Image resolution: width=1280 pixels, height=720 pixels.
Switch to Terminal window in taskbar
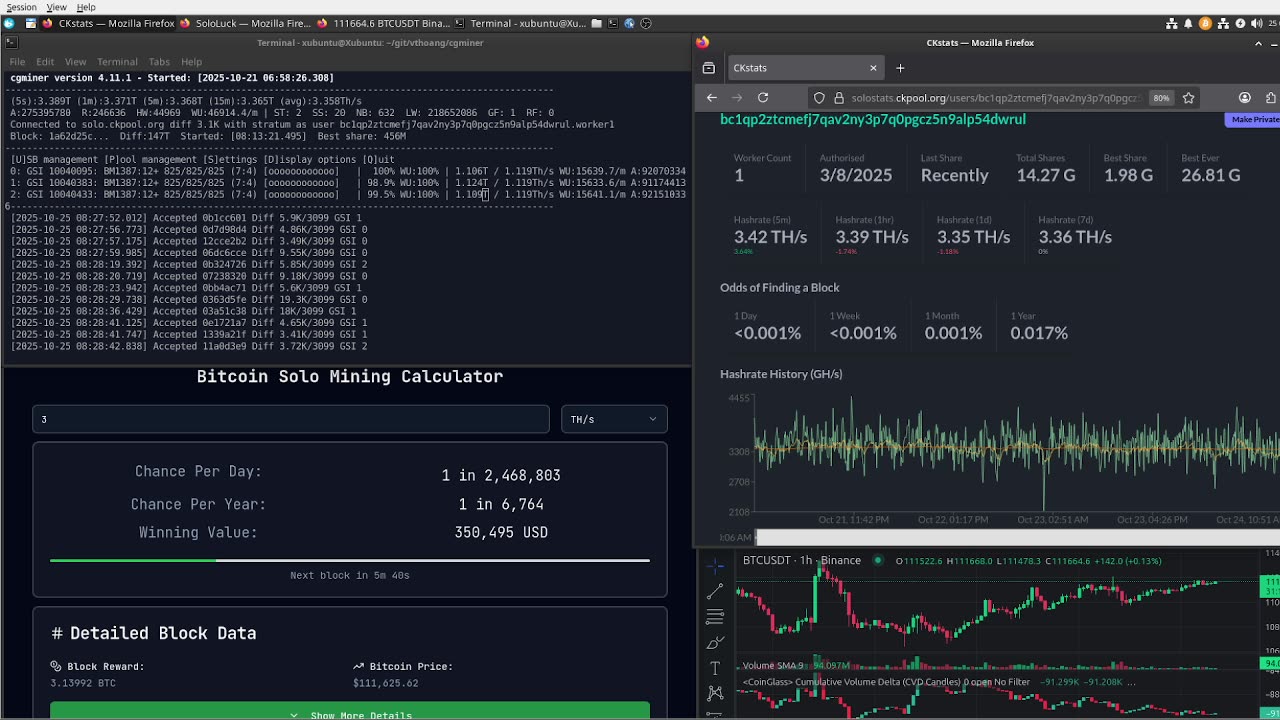pos(520,23)
